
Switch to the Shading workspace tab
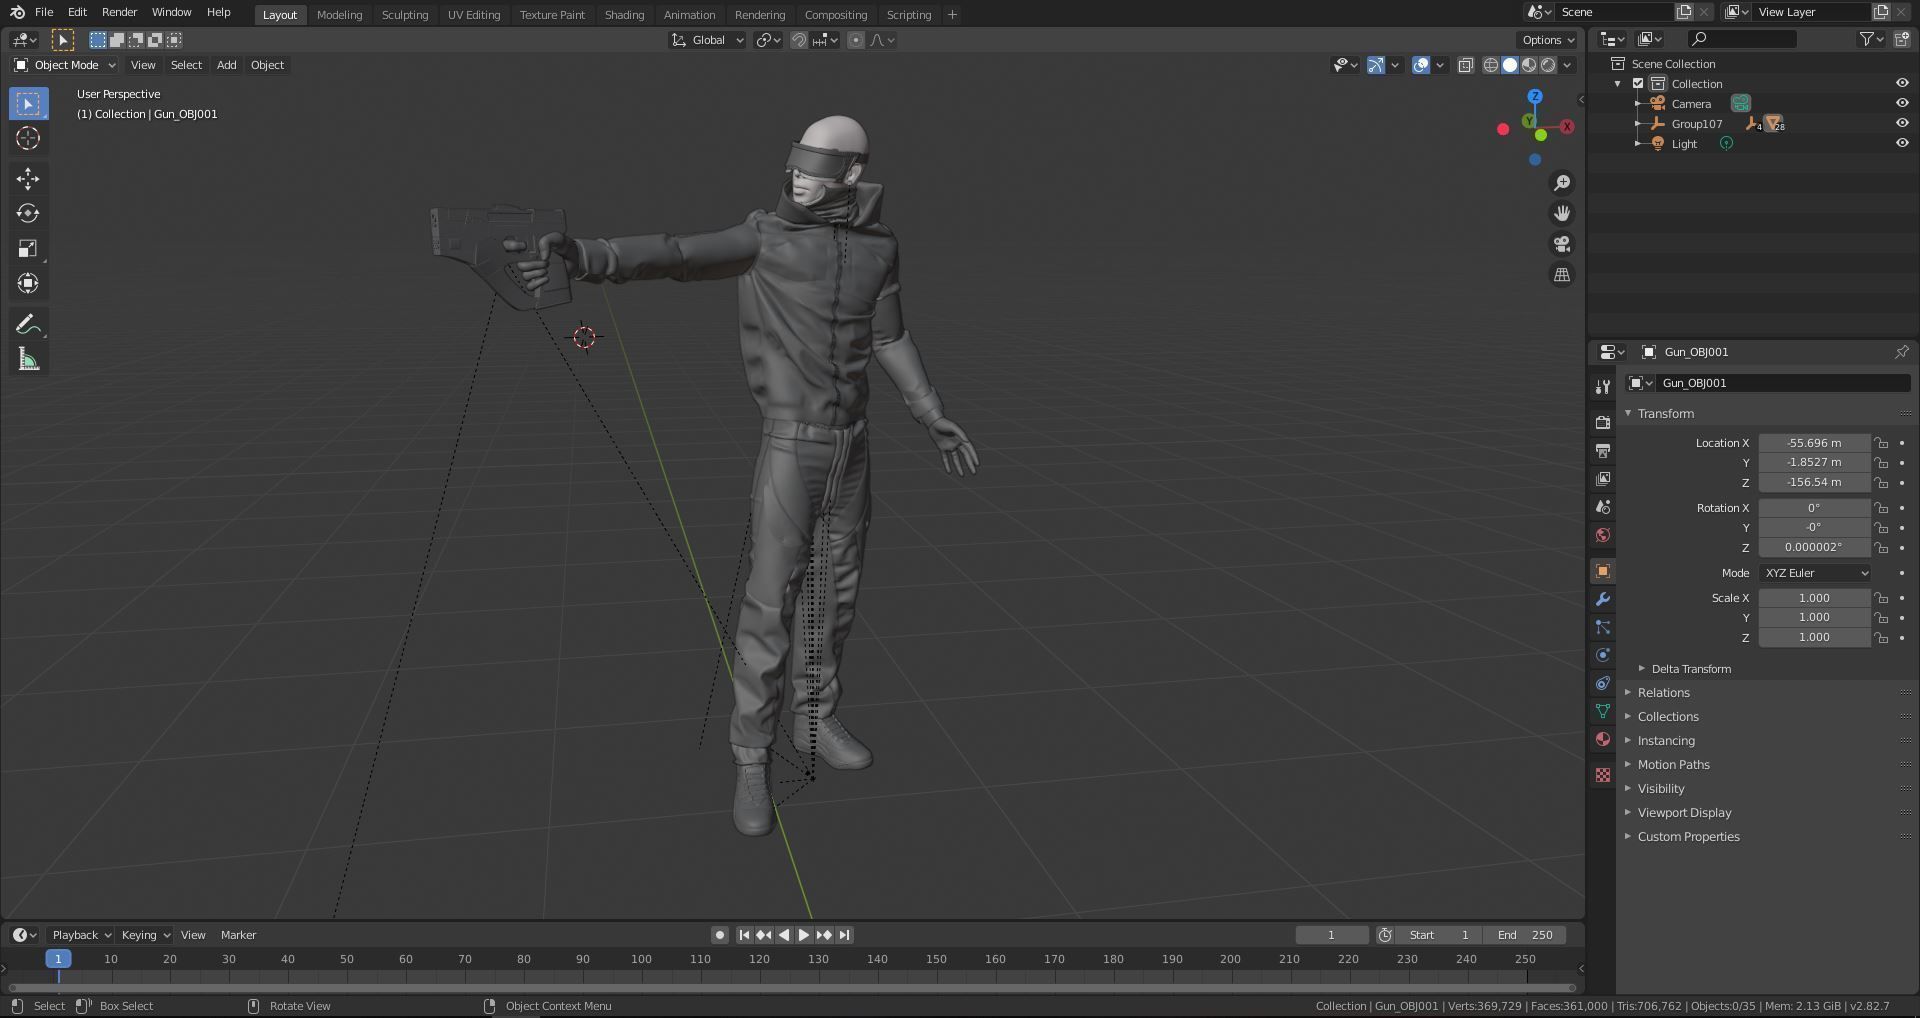(624, 15)
